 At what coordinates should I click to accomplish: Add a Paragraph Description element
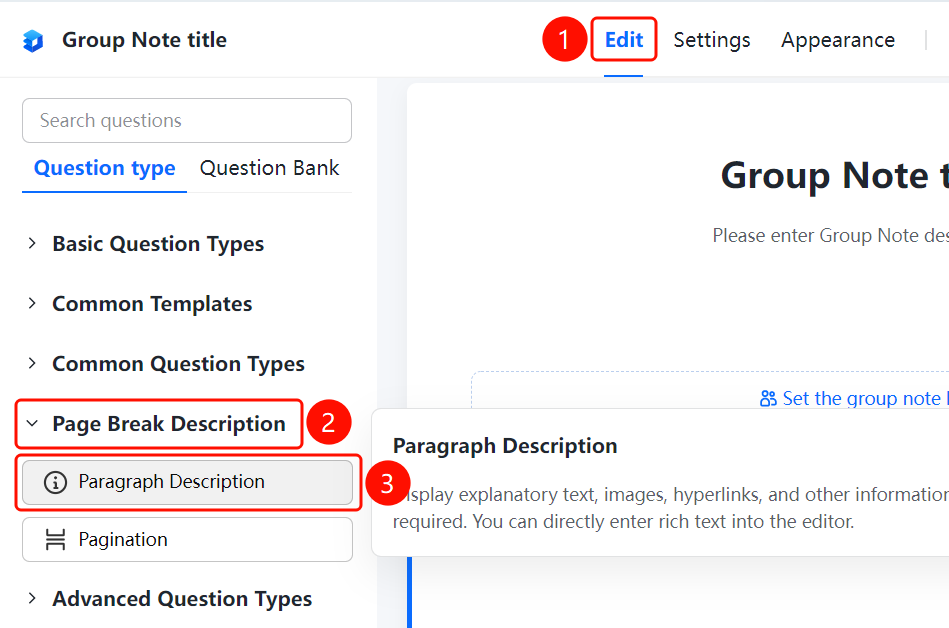188,482
